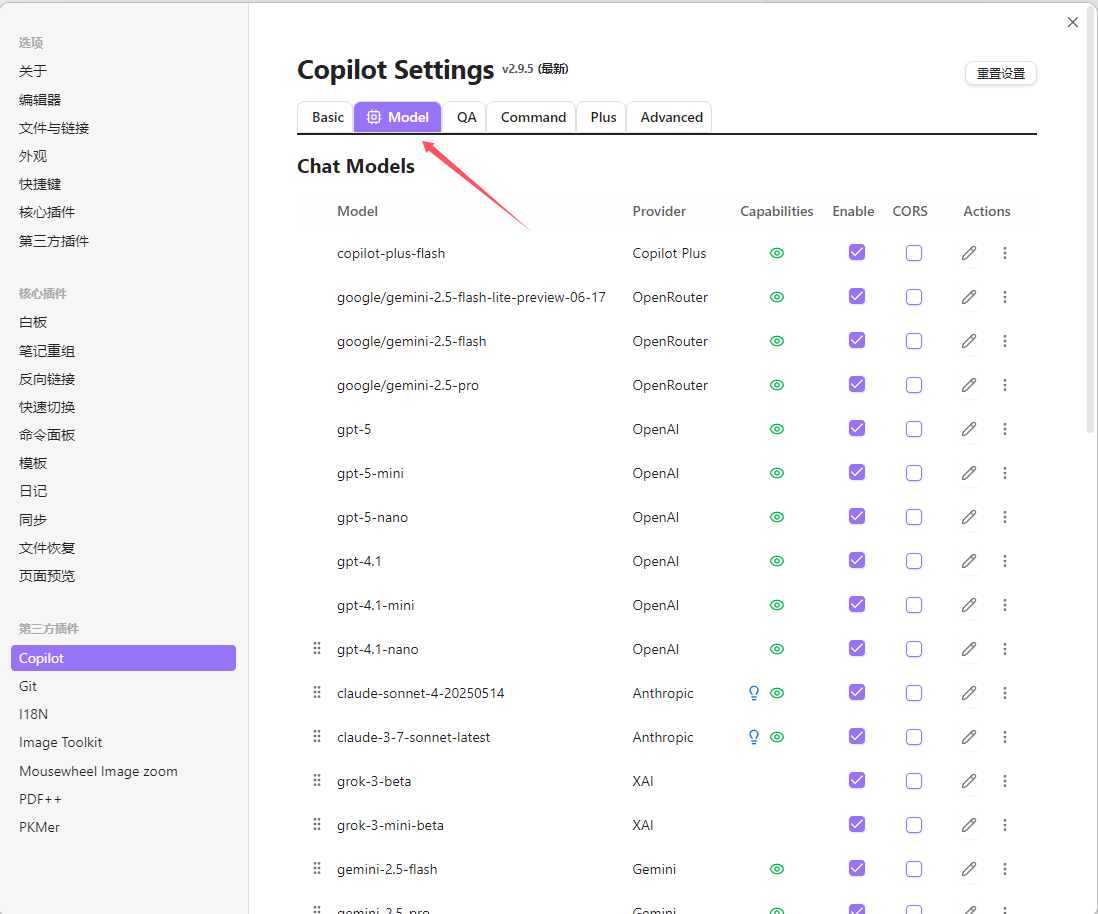Click the 重置设置 reset button
Image resolution: width=1098 pixels, height=914 pixels.
1001,74
